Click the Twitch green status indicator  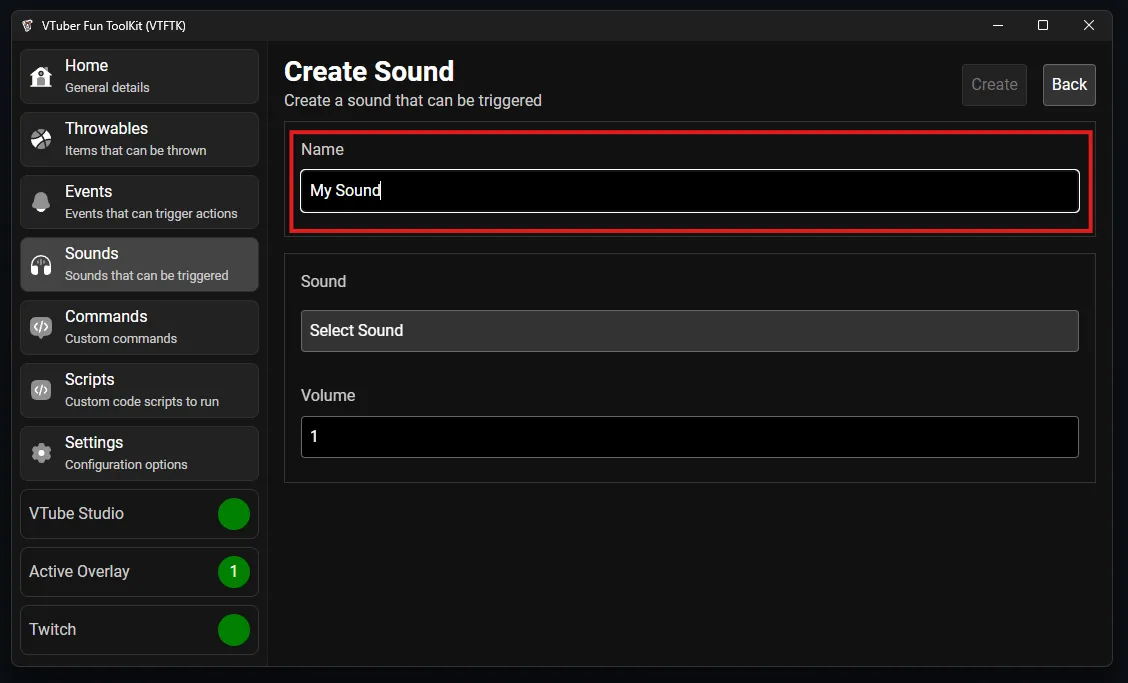pyautogui.click(x=233, y=630)
